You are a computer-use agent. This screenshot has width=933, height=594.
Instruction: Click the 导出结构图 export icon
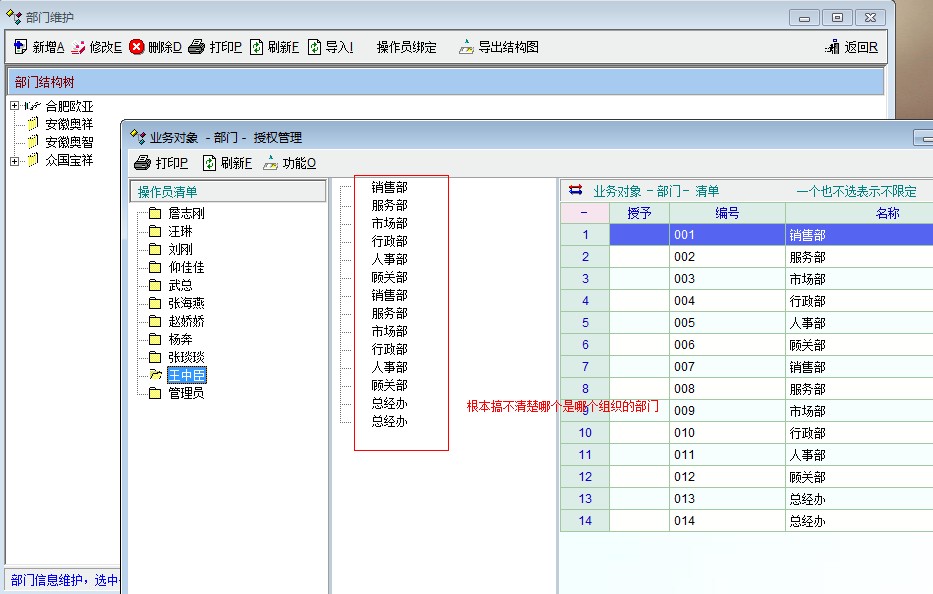tap(466, 47)
